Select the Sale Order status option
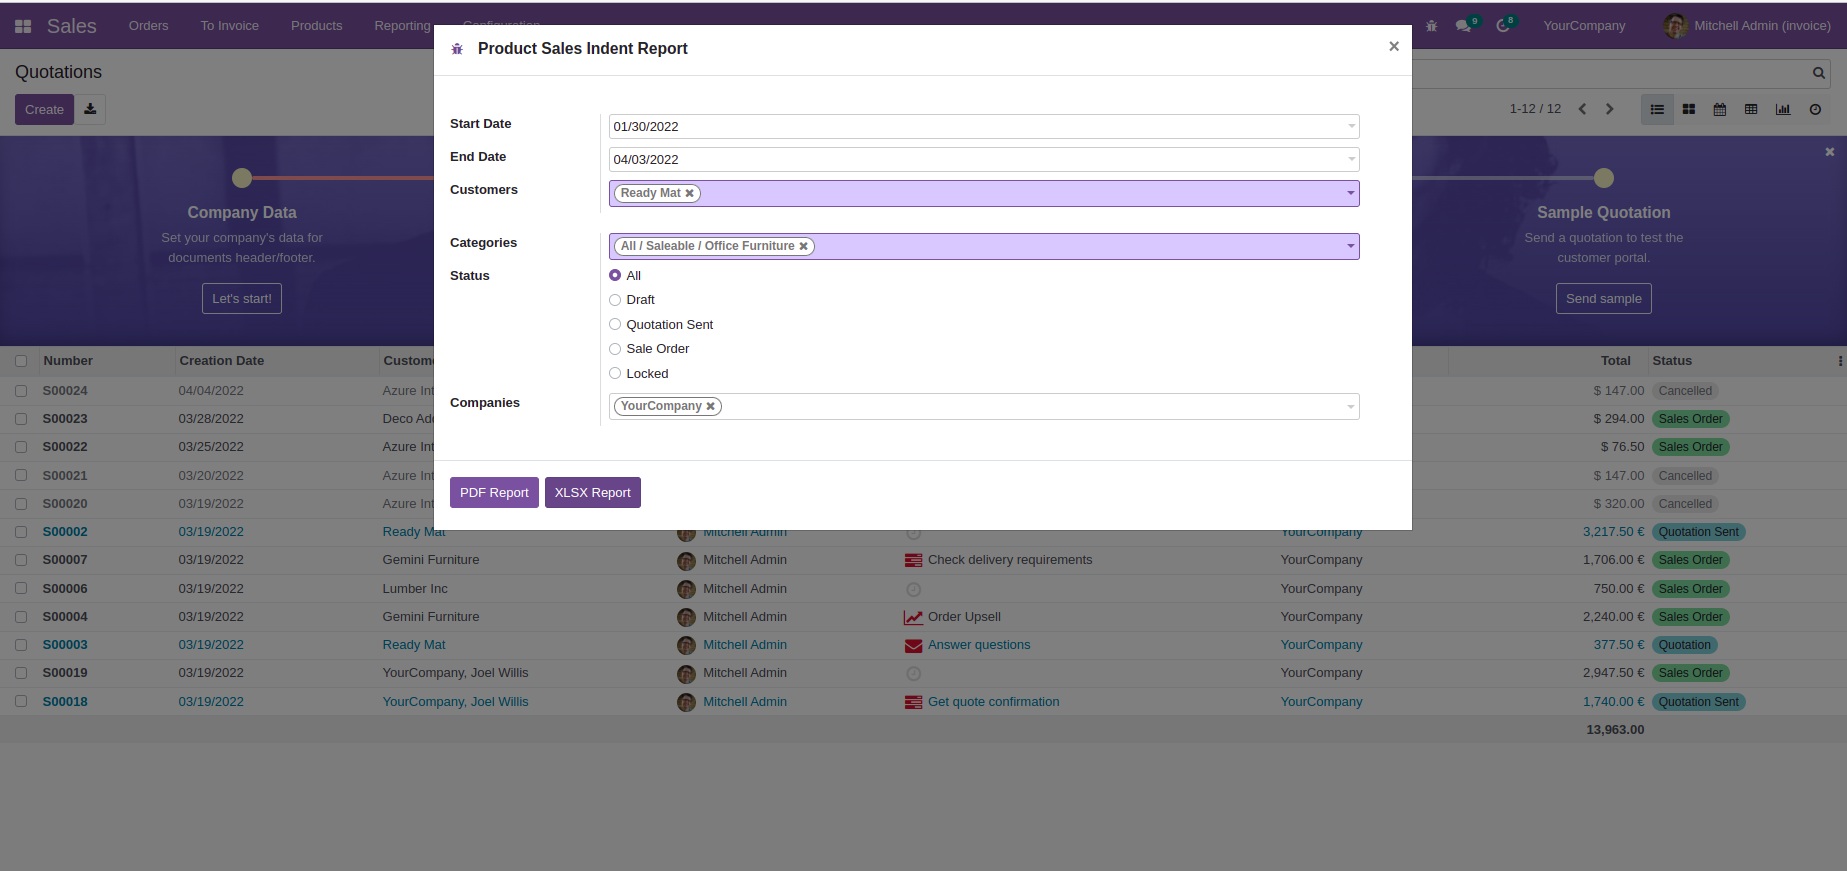The image size is (1847, 871). coord(615,349)
